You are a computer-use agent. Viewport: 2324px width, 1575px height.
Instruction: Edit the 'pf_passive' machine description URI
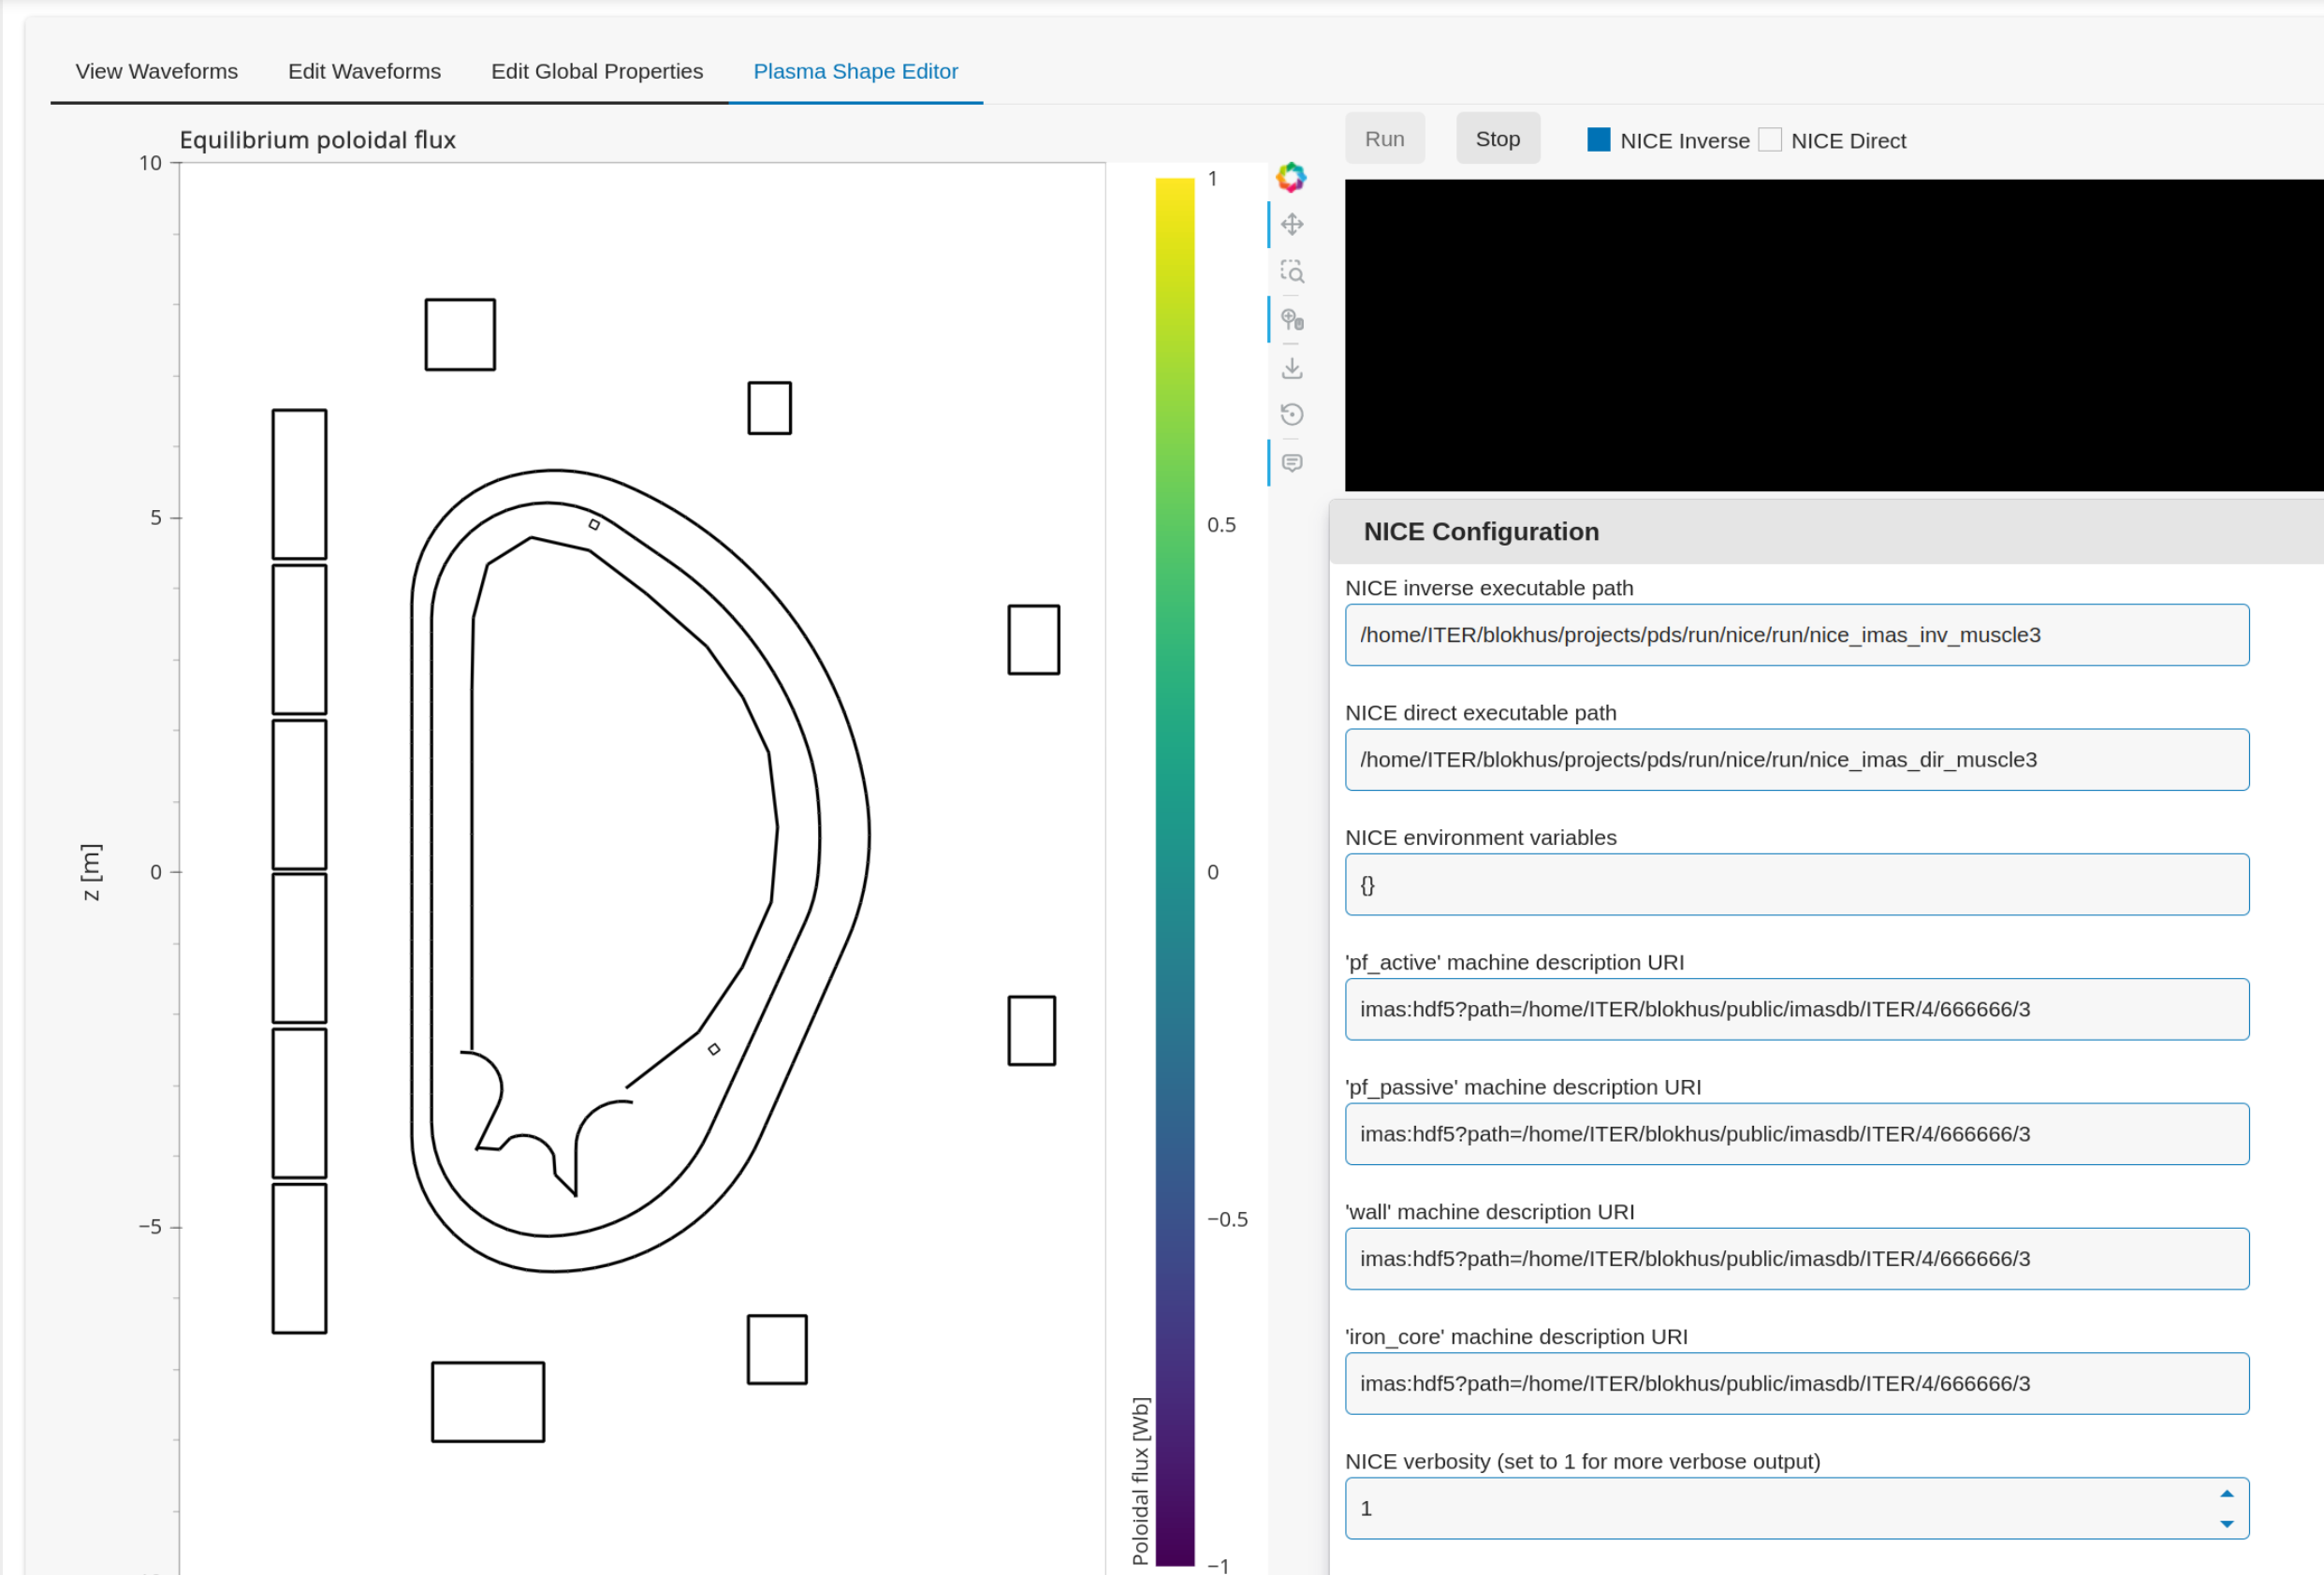(1797, 1135)
